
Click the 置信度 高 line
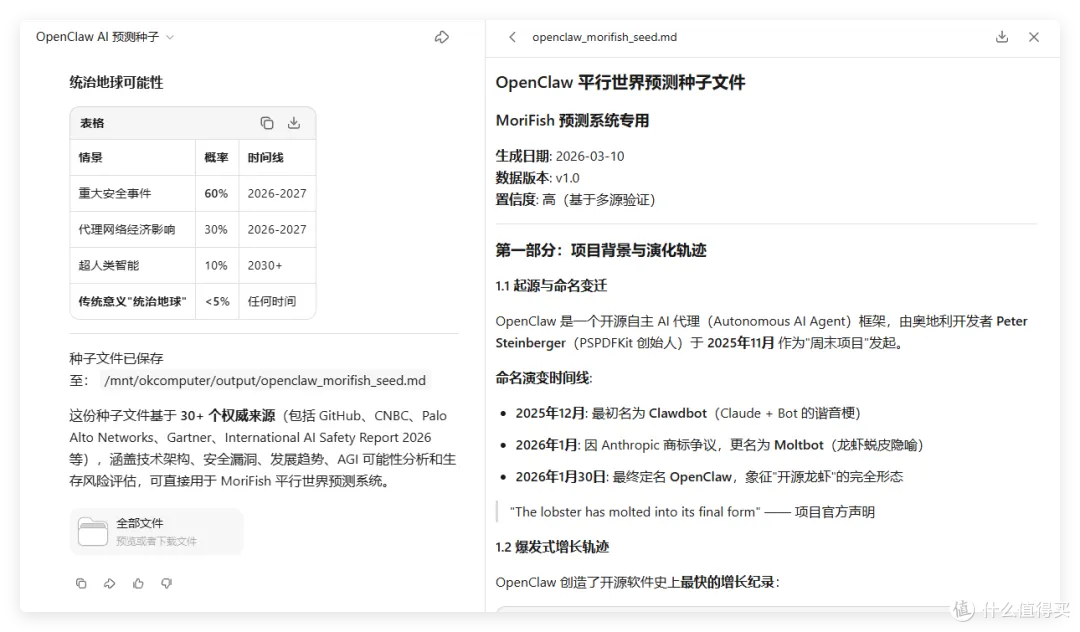575,200
